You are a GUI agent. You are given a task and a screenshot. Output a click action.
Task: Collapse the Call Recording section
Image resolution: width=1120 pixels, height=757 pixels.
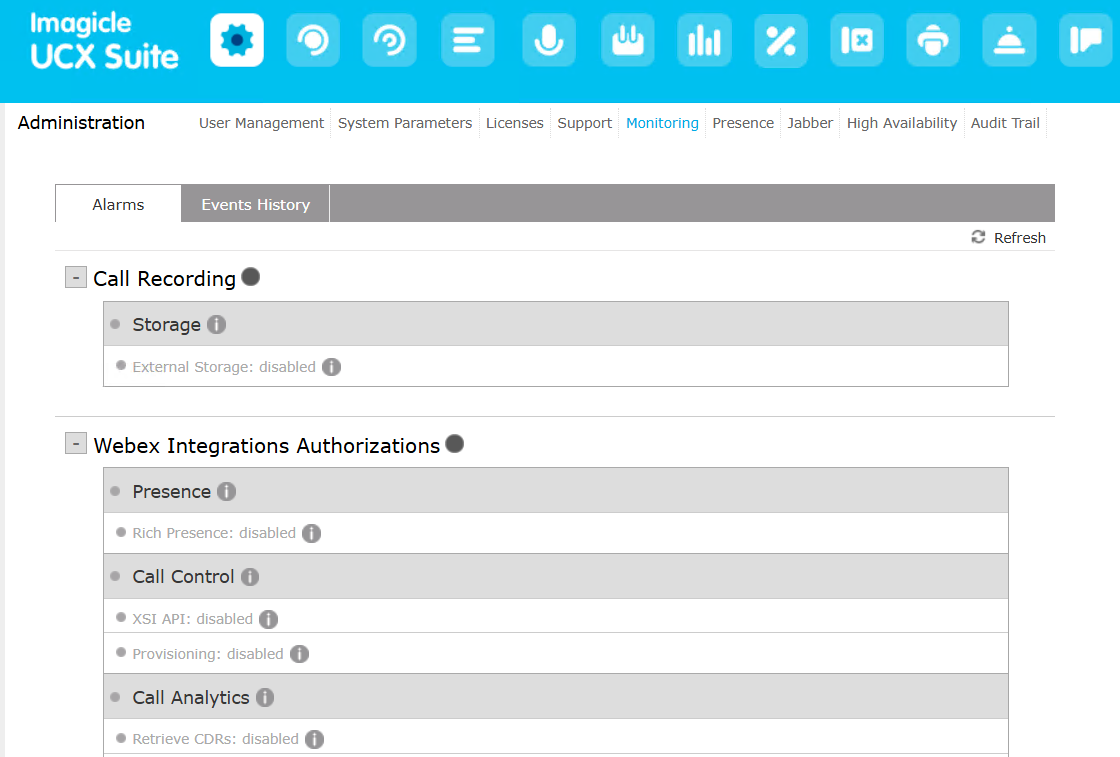coord(76,277)
